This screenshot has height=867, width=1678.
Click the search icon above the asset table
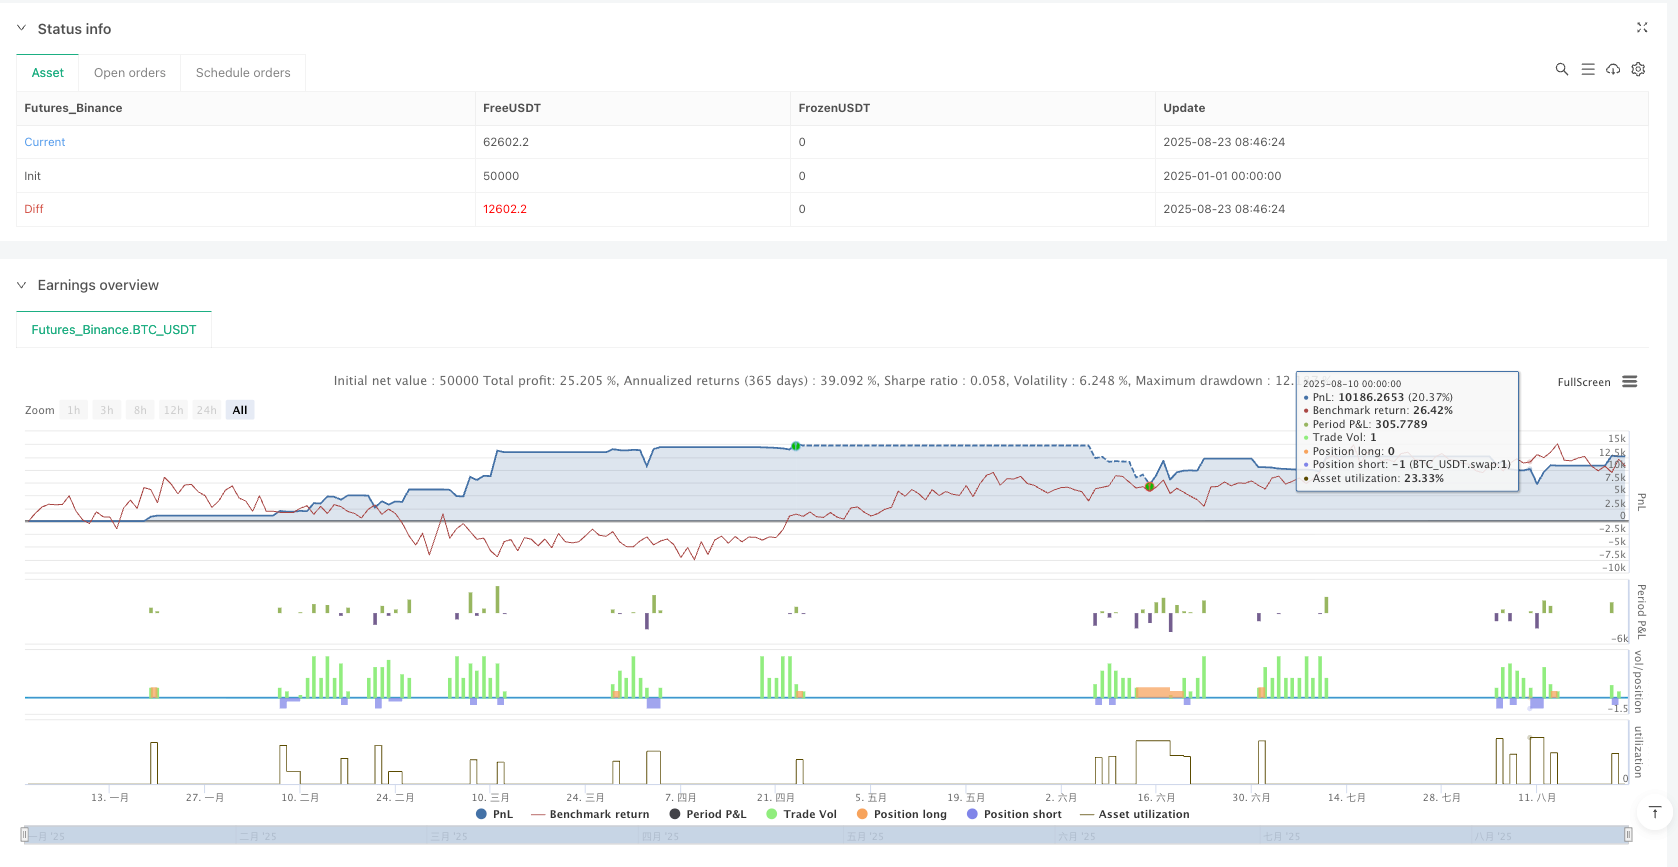coord(1561,70)
